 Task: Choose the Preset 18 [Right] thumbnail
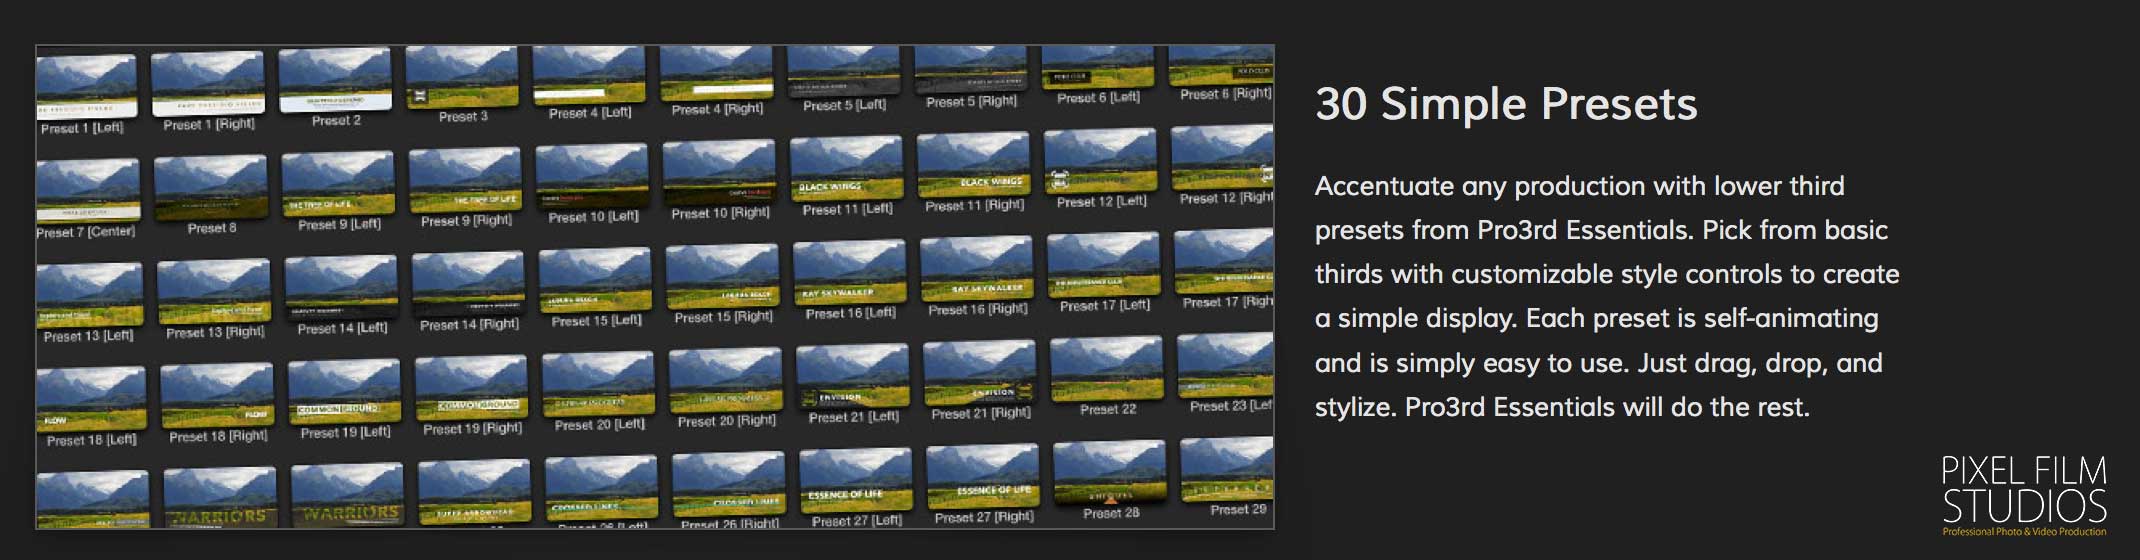point(217,396)
